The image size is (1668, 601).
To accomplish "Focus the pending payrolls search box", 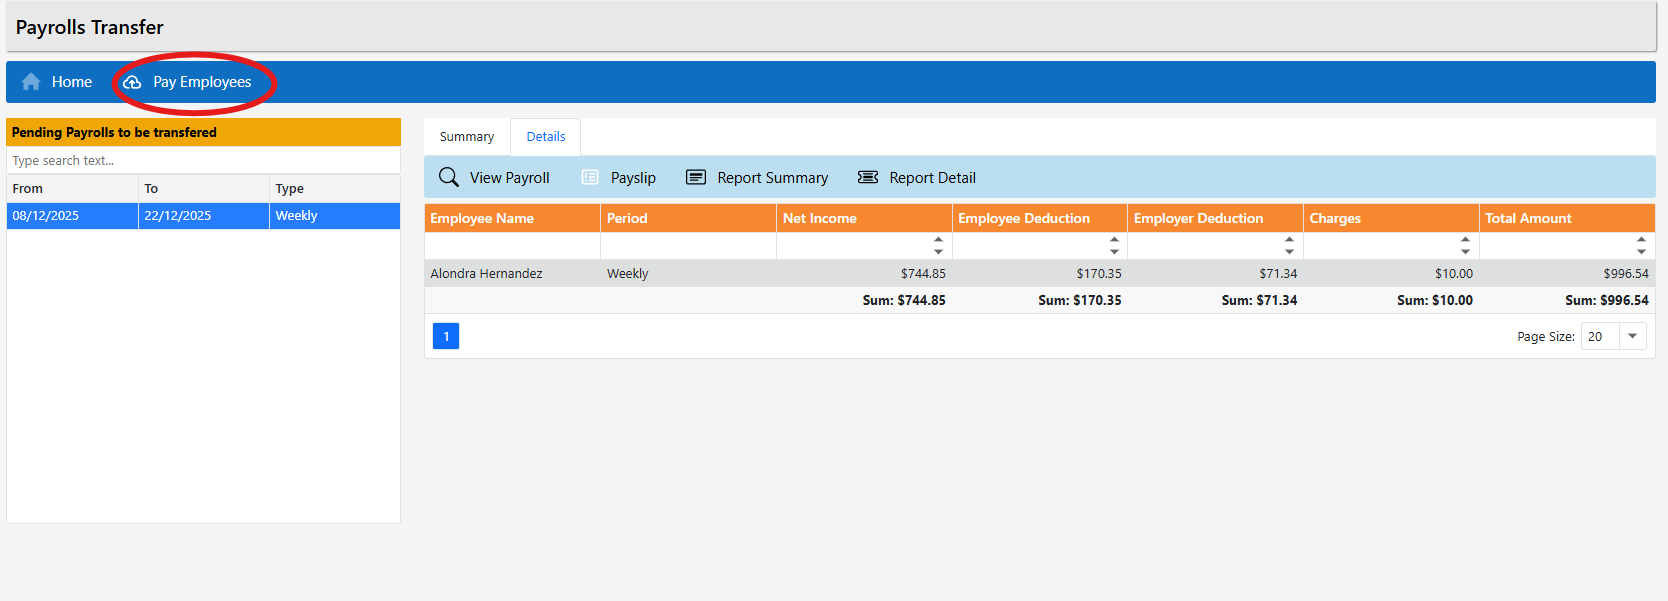I will point(204,160).
